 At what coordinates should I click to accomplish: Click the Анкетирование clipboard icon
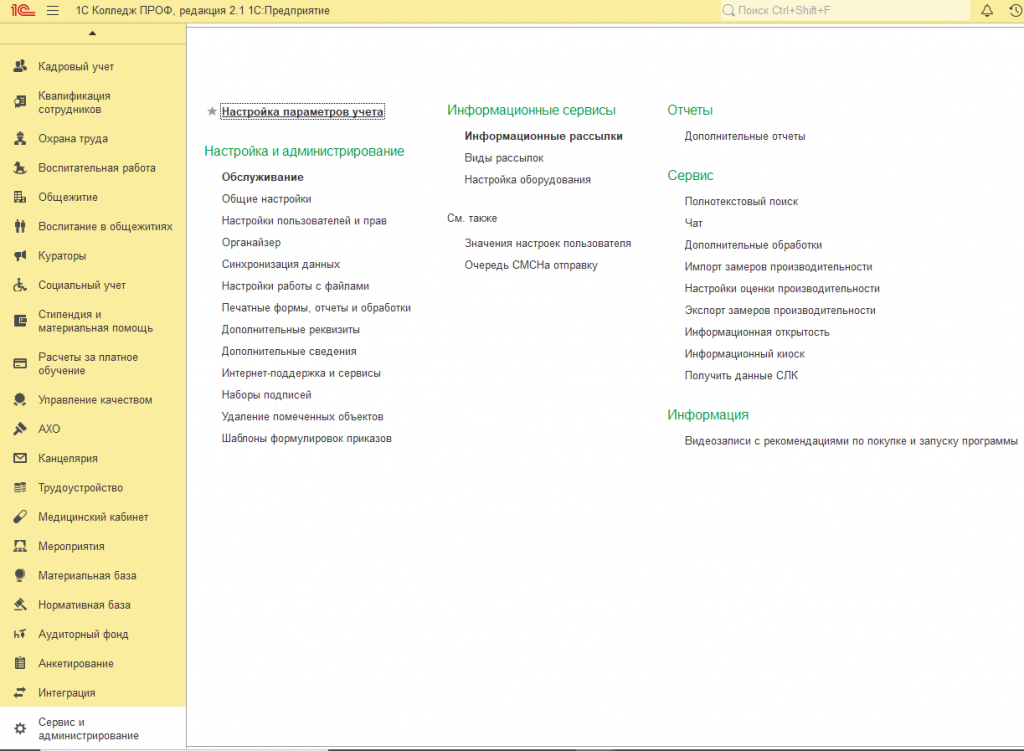pos(20,663)
